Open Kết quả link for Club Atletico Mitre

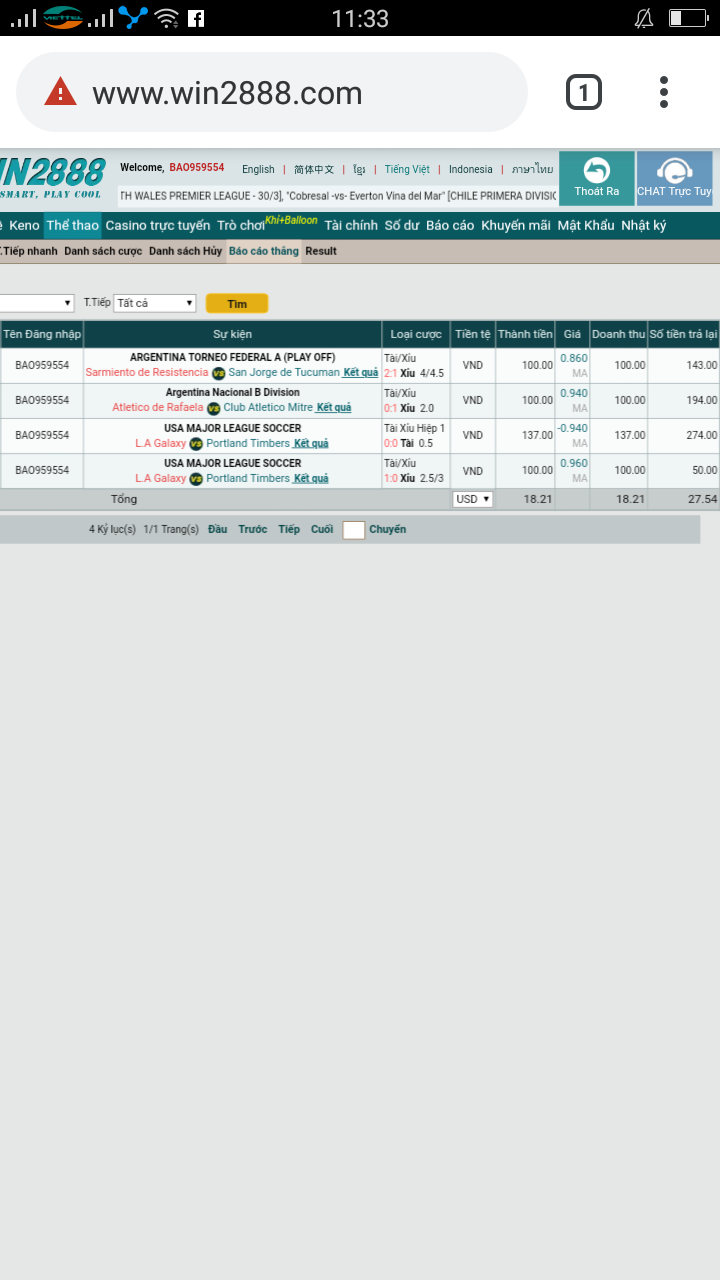334,408
